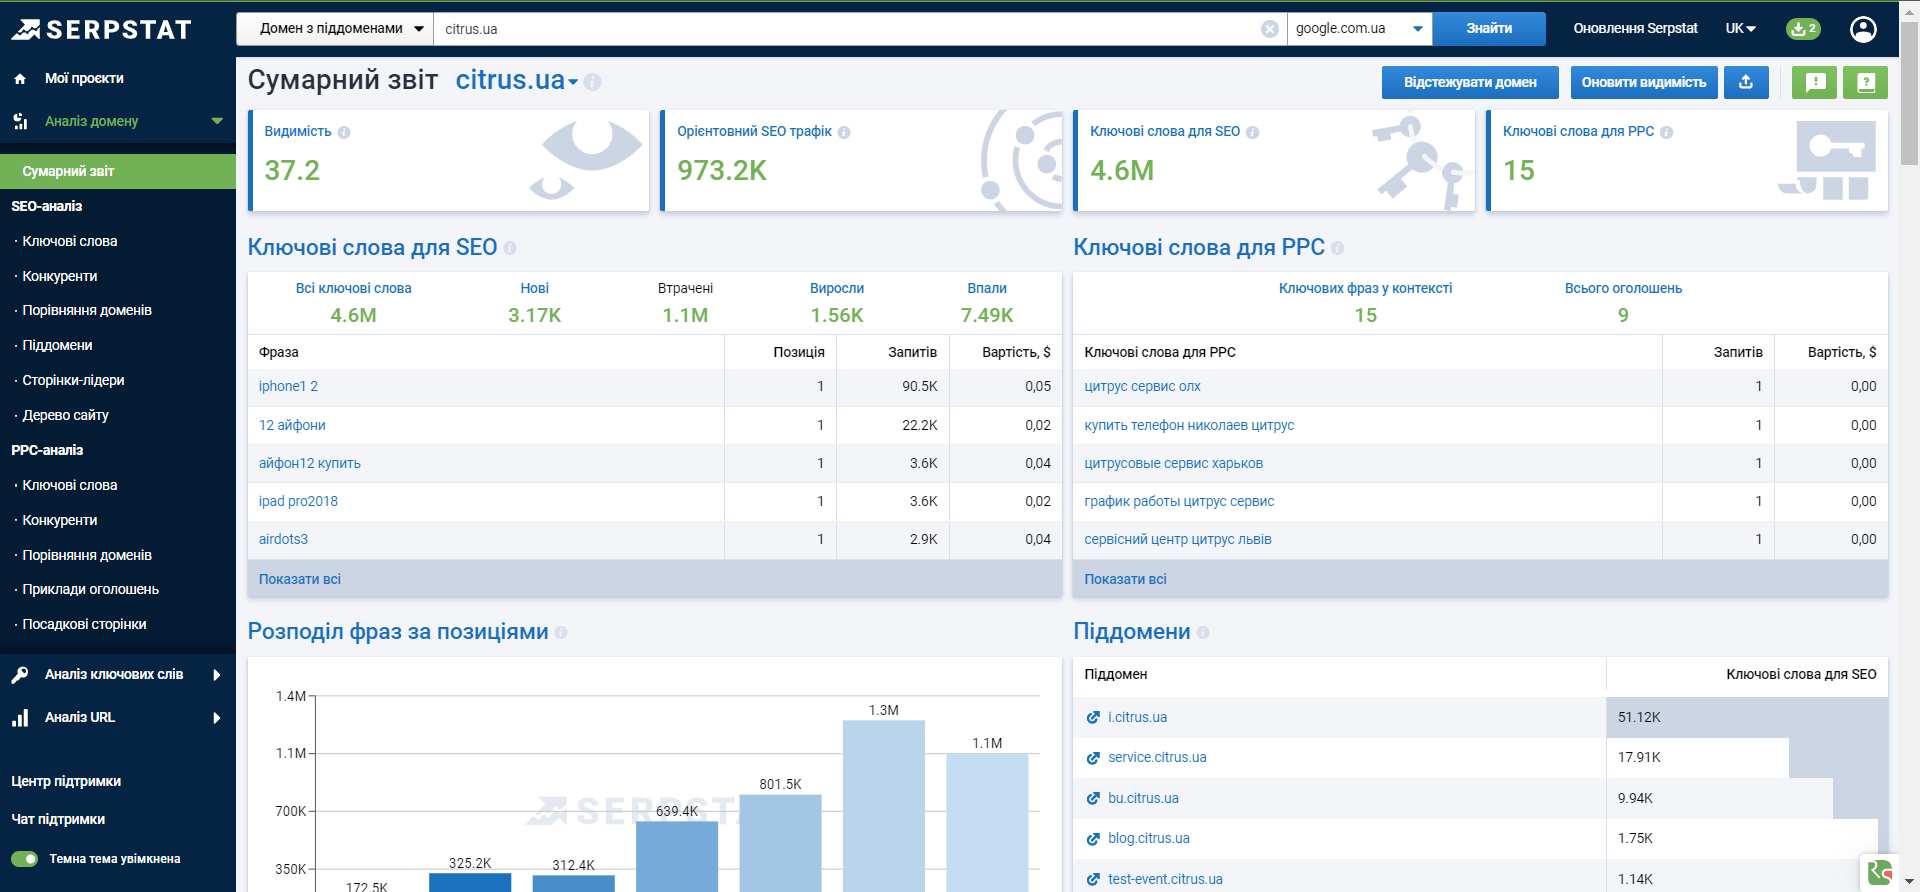Open test-event.citrus.ua subdomain link
1920x892 pixels.
[1165, 879]
